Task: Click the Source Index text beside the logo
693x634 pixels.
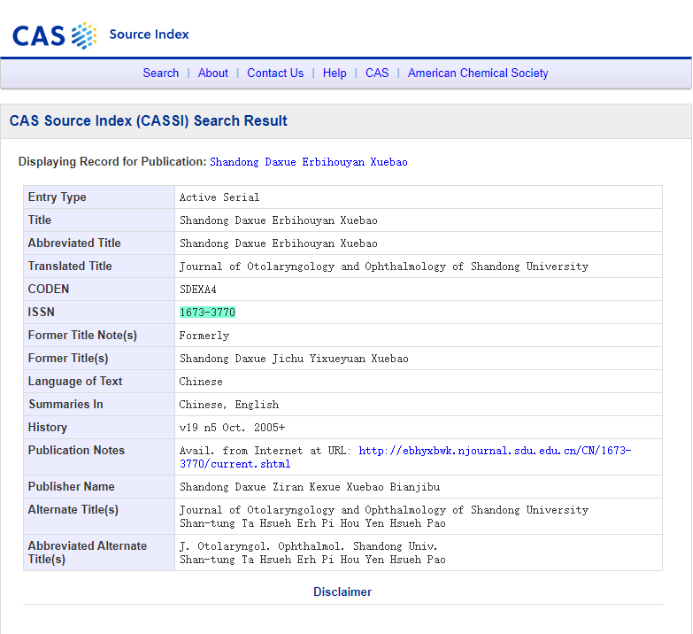Action: pos(149,34)
